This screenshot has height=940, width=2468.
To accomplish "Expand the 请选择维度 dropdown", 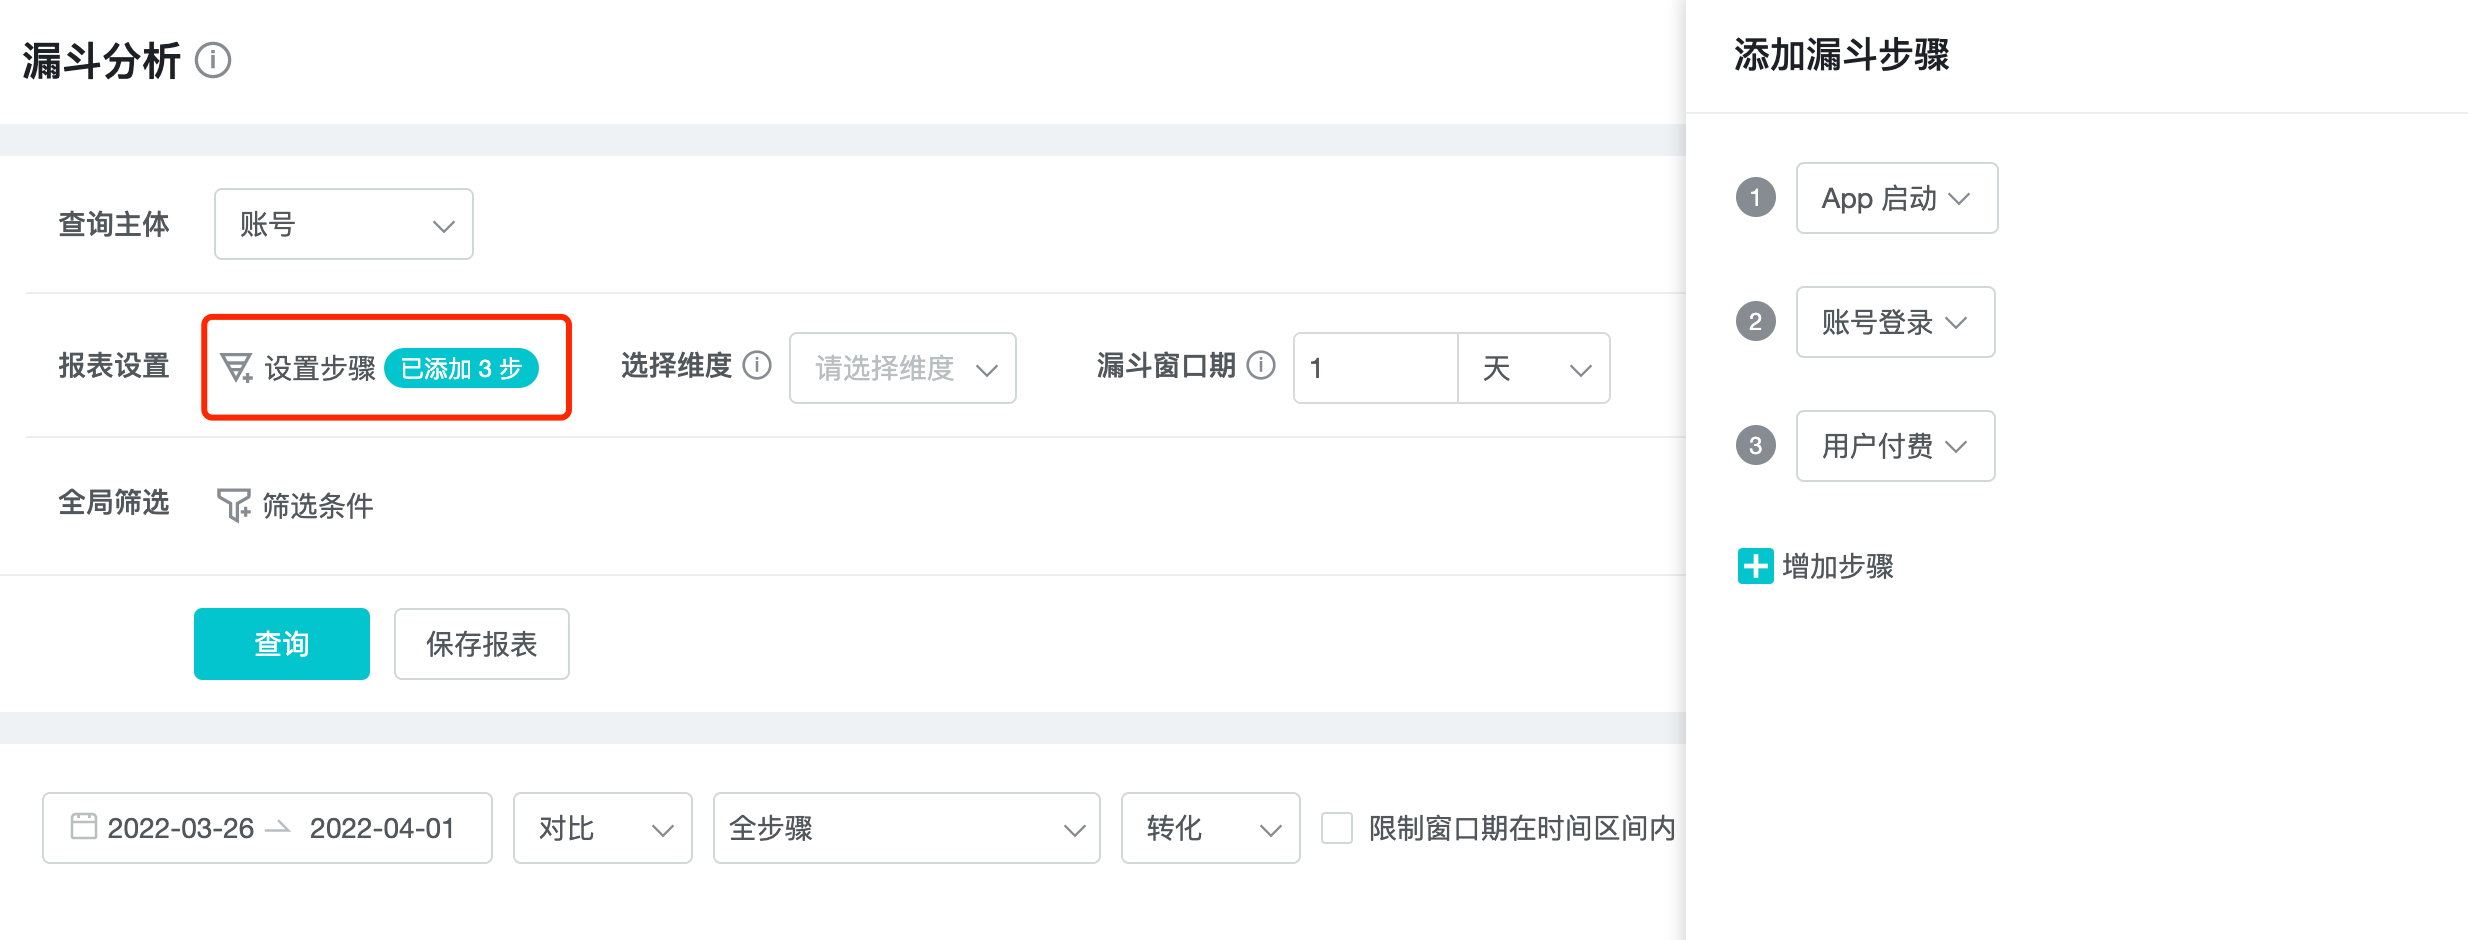I will (x=902, y=368).
